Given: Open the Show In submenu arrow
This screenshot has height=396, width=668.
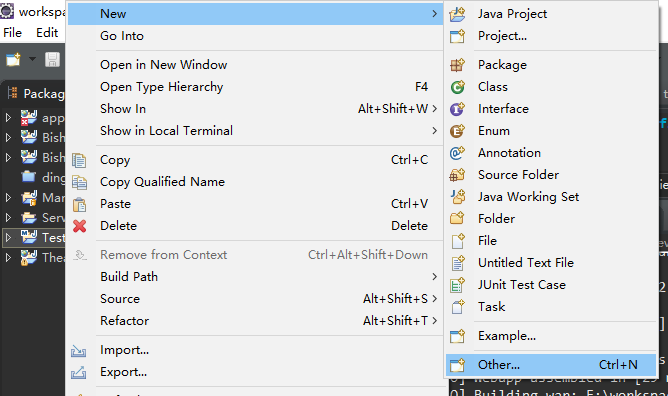Looking at the screenshot, I should click(x=434, y=109).
